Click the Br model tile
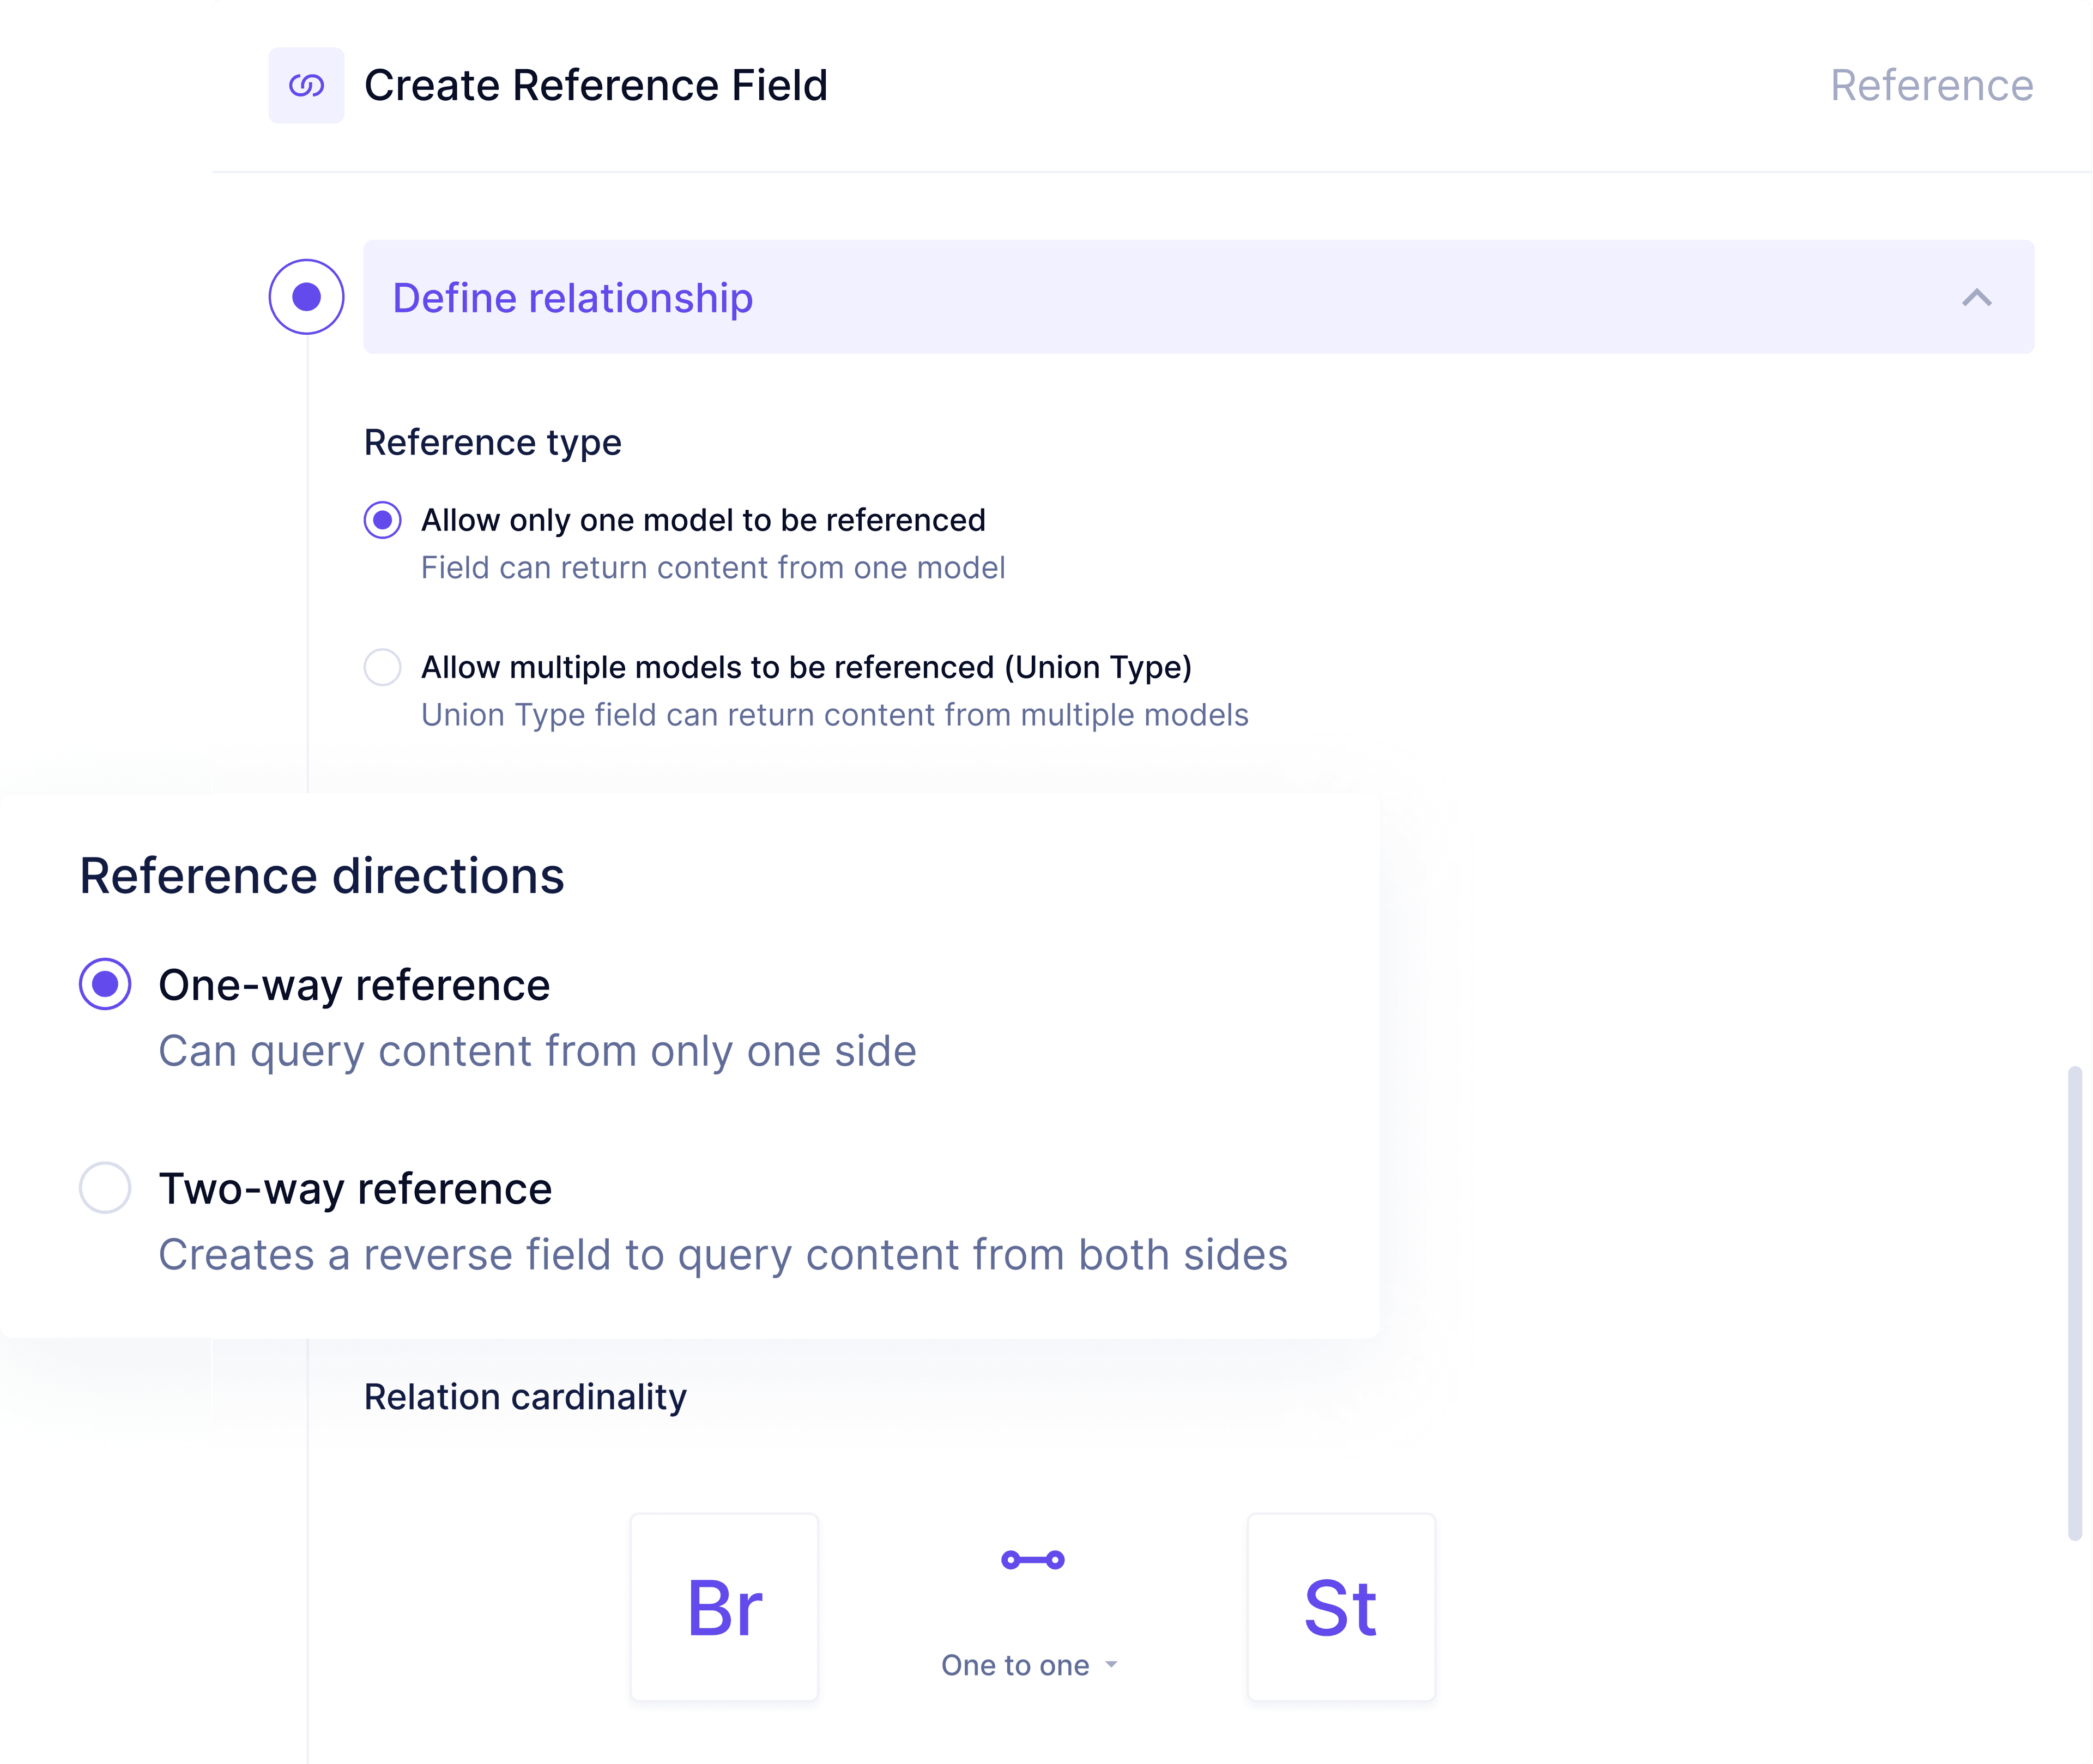Screen dimensions: 2093x1764 tap(724, 1607)
